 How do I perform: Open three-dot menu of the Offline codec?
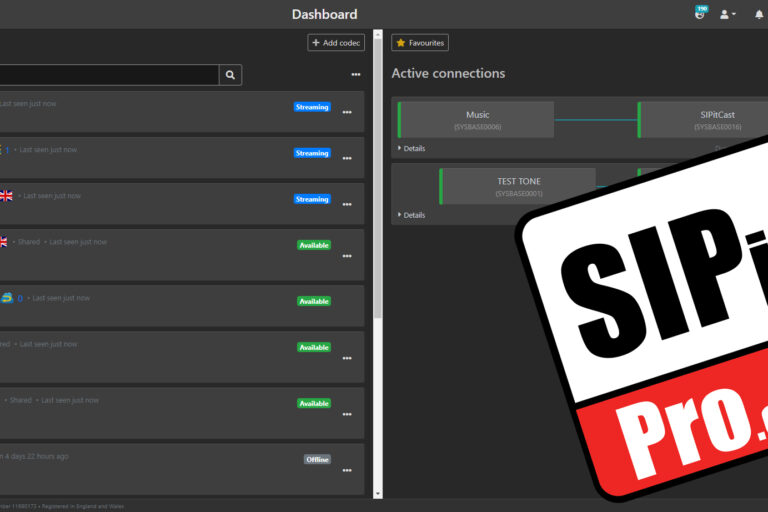[x=347, y=470]
